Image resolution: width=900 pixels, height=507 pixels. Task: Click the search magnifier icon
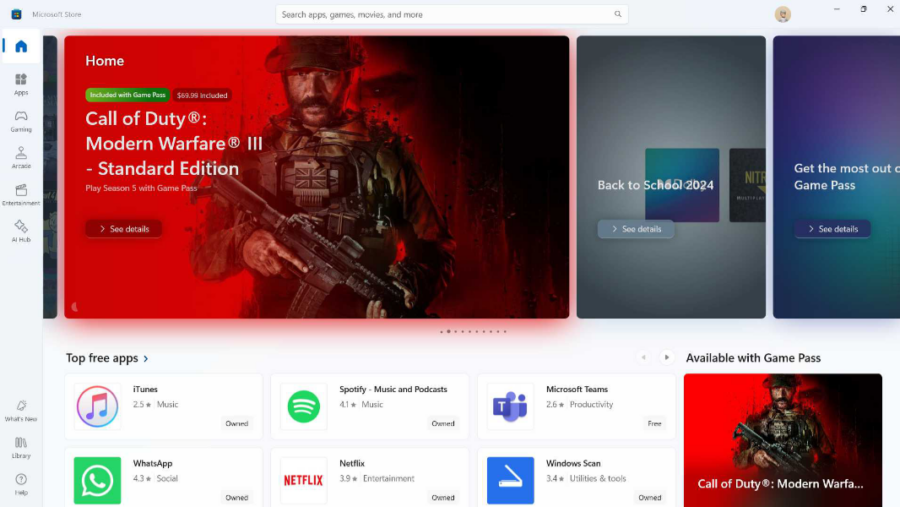pyautogui.click(x=618, y=14)
